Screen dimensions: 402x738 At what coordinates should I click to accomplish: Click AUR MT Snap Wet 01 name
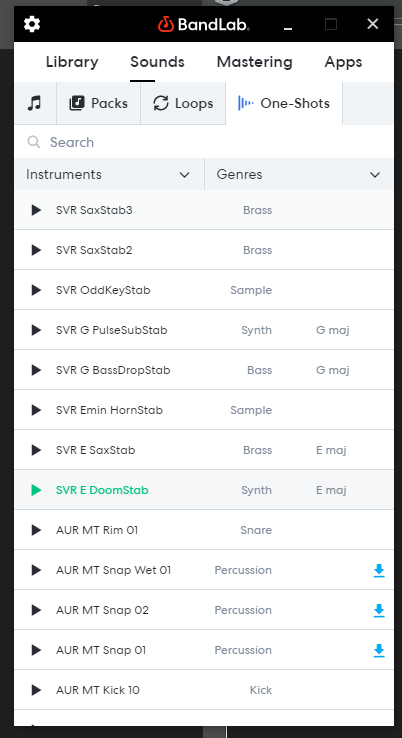[x=113, y=570]
